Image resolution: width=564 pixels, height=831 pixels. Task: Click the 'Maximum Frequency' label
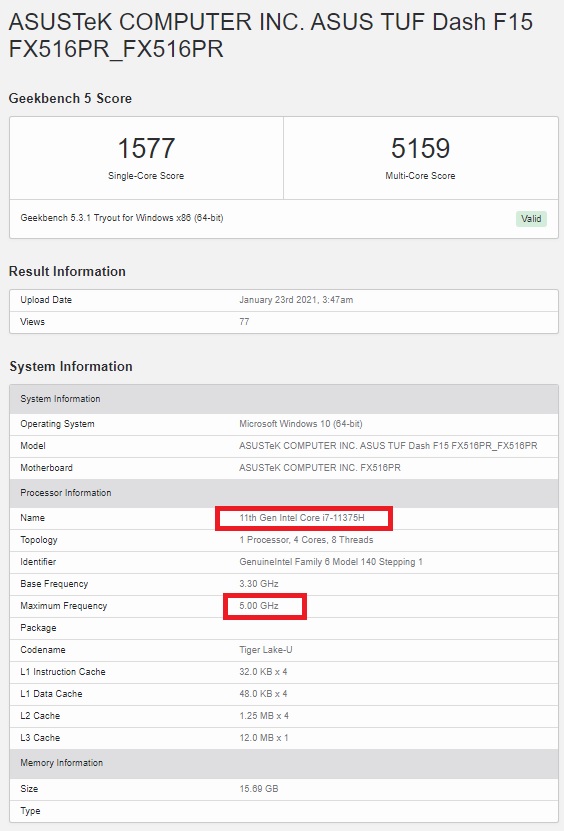pyautogui.click(x=64, y=606)
